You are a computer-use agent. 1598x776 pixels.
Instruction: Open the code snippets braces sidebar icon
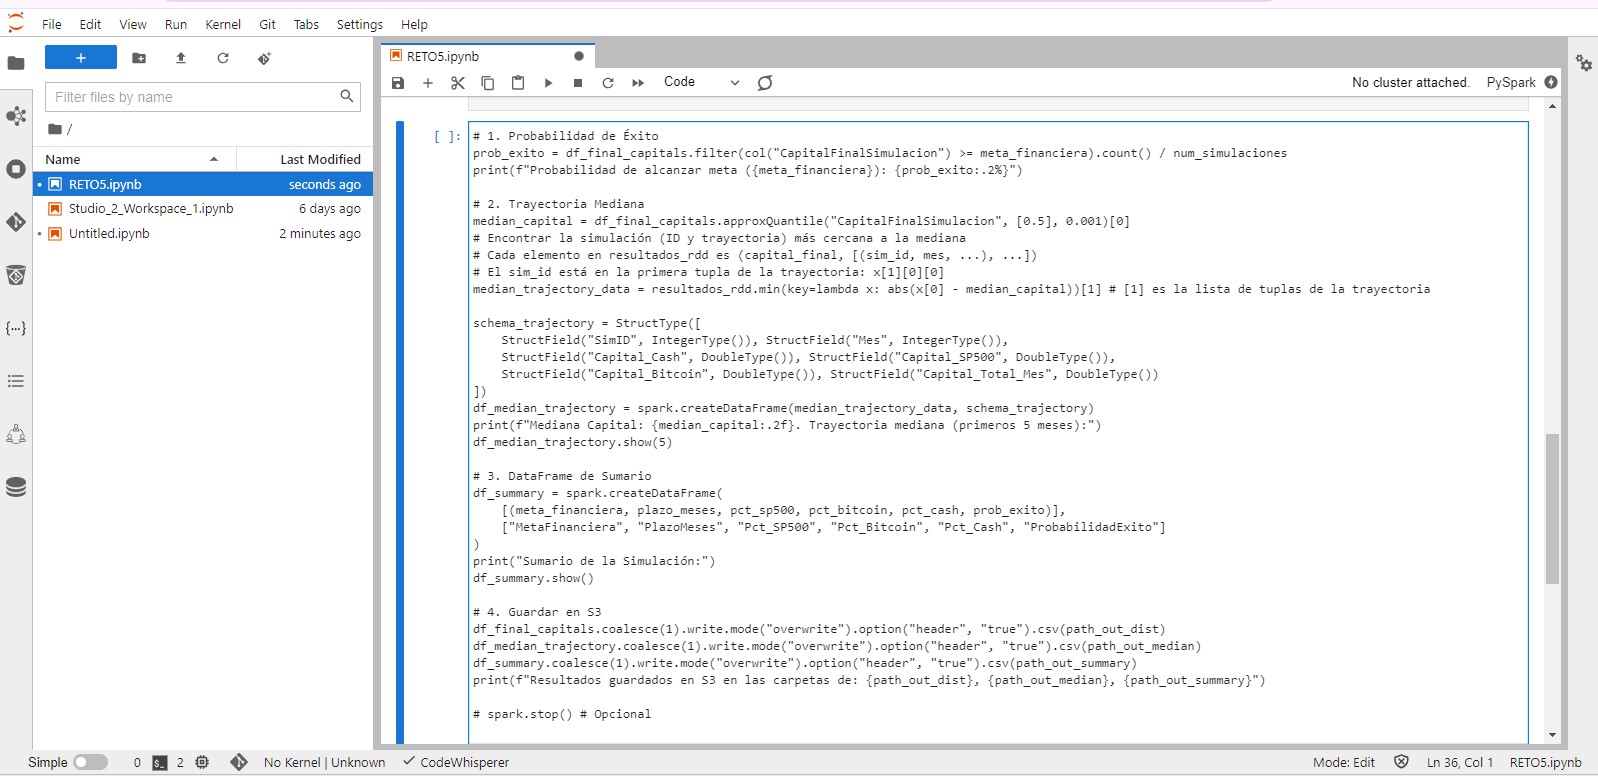(x=16, y=328)
